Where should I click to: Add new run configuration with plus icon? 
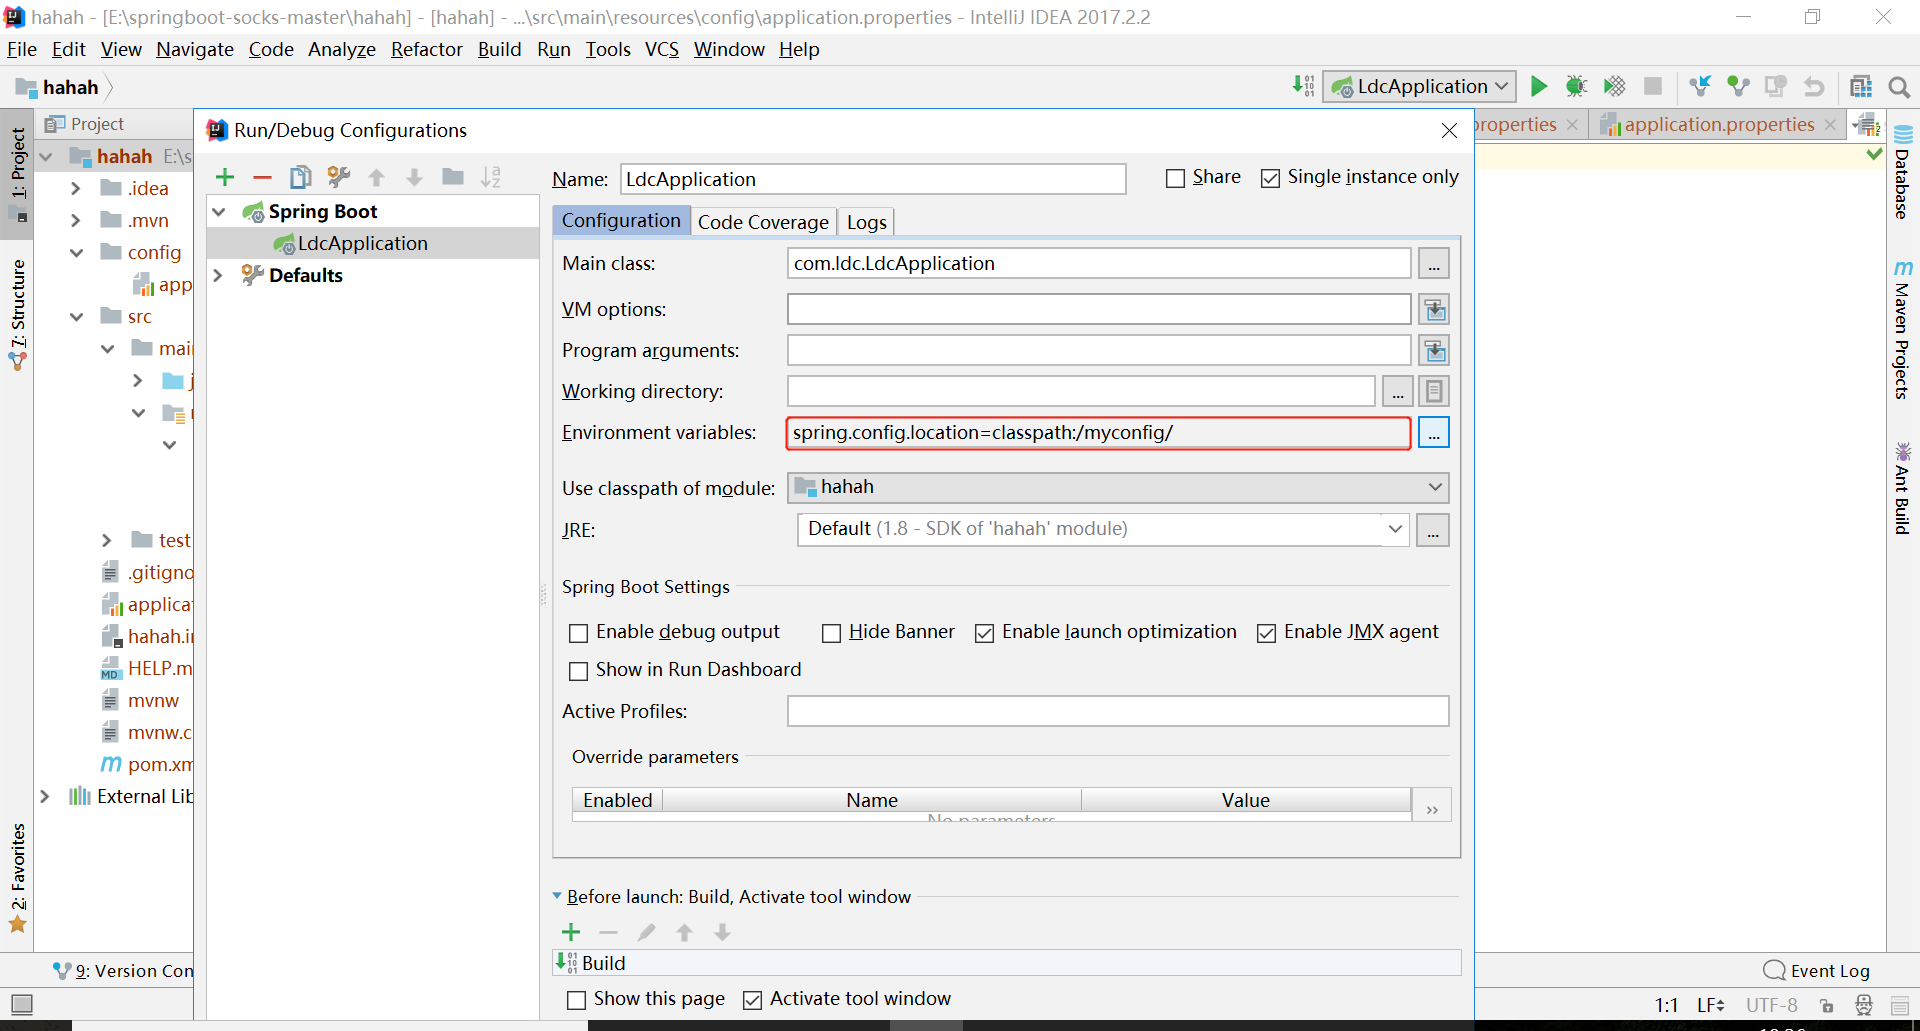(x=225, y=177)
